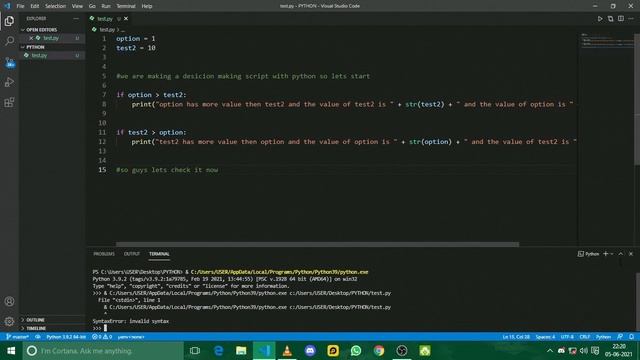Open the Extensions view

tap(9, 102)
